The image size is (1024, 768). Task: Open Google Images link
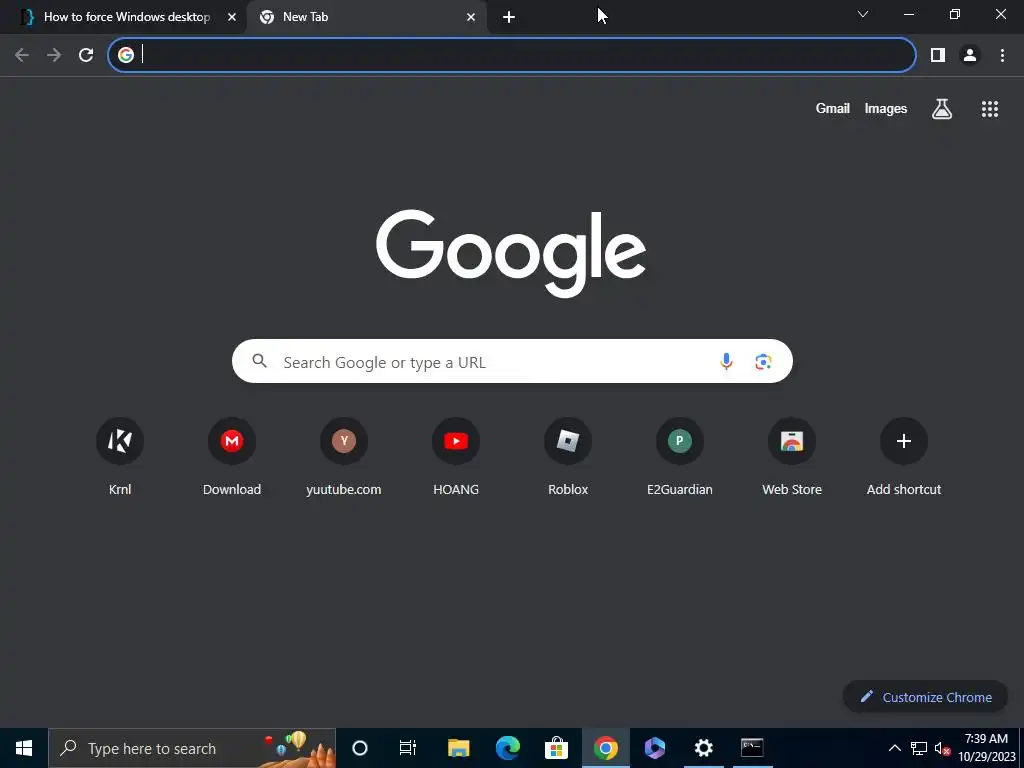pos(886,108)
